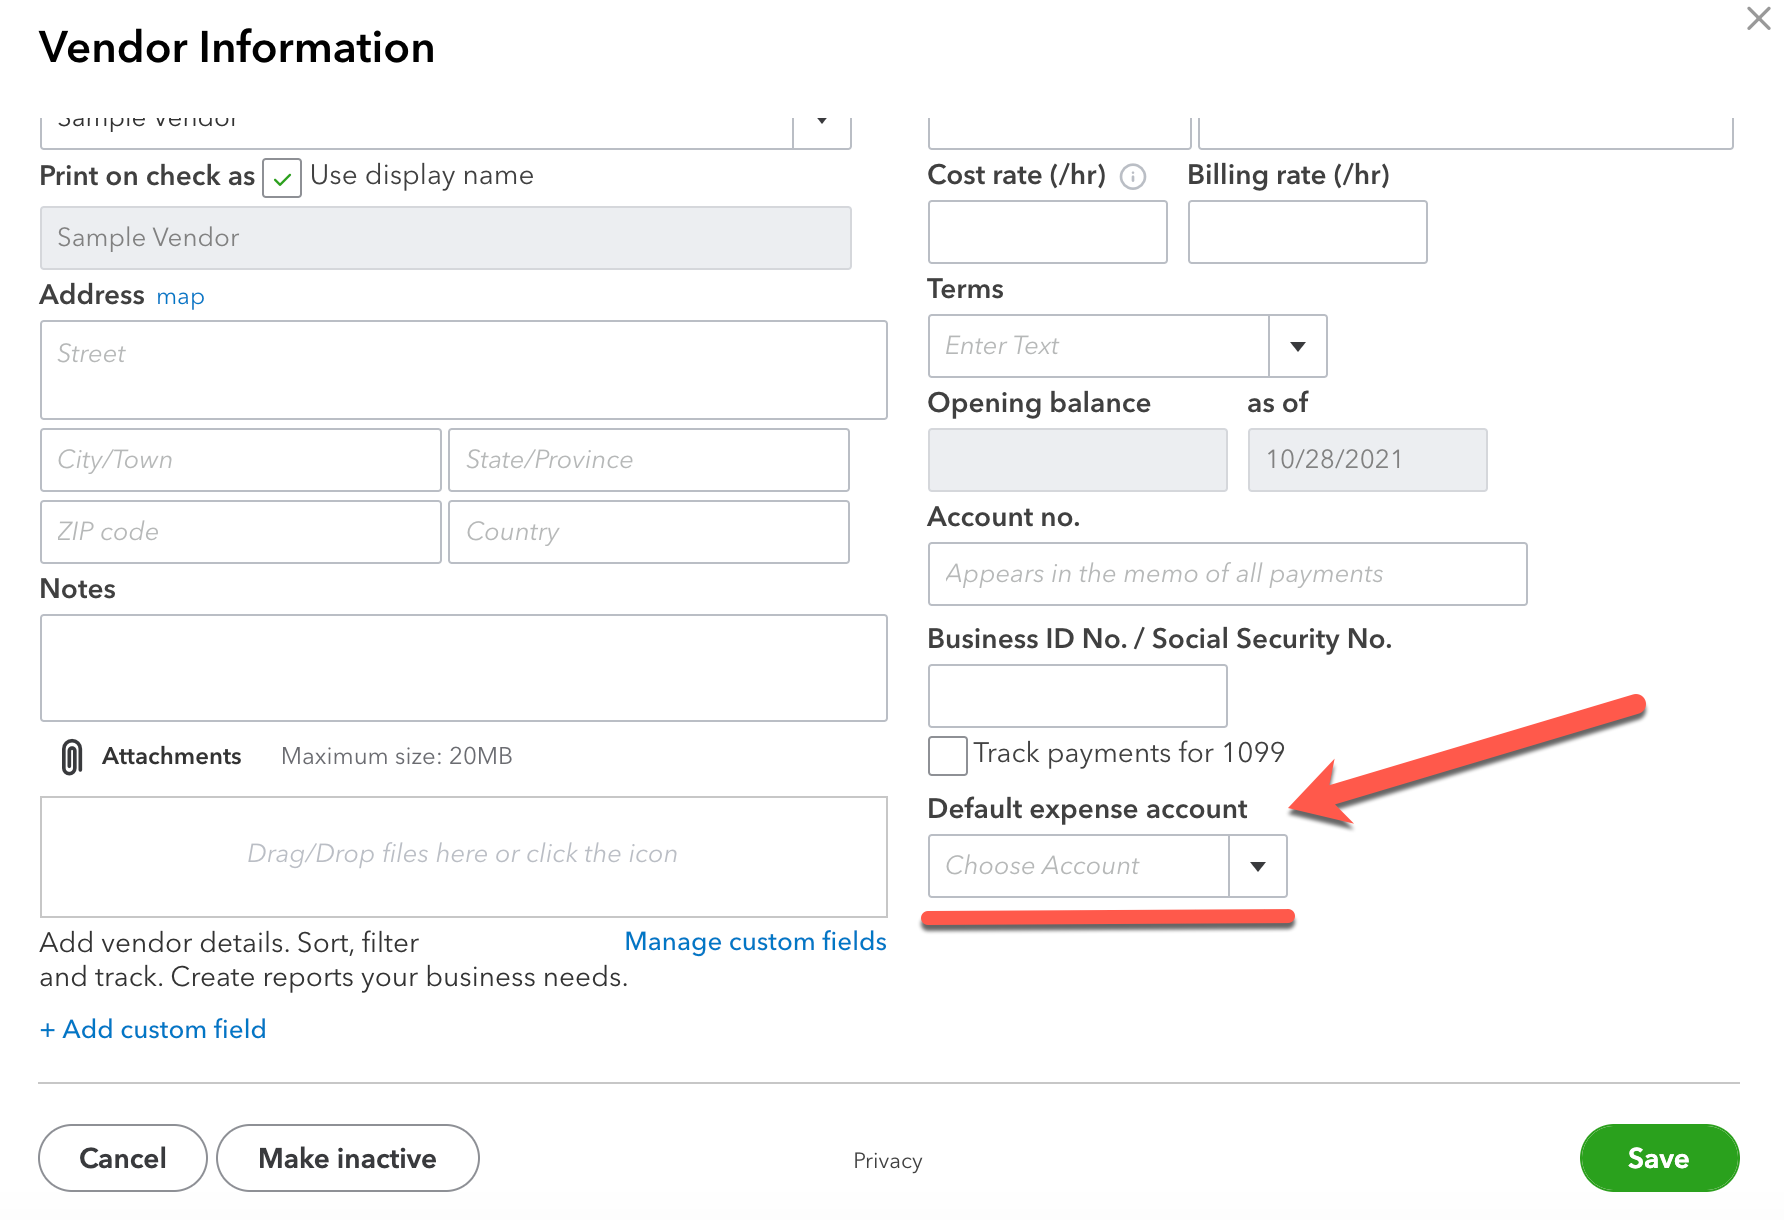Viewport: 1784px width, 1220px height.
Task: Click the Cost rate info icon
Action: (x=1132, y=177)
